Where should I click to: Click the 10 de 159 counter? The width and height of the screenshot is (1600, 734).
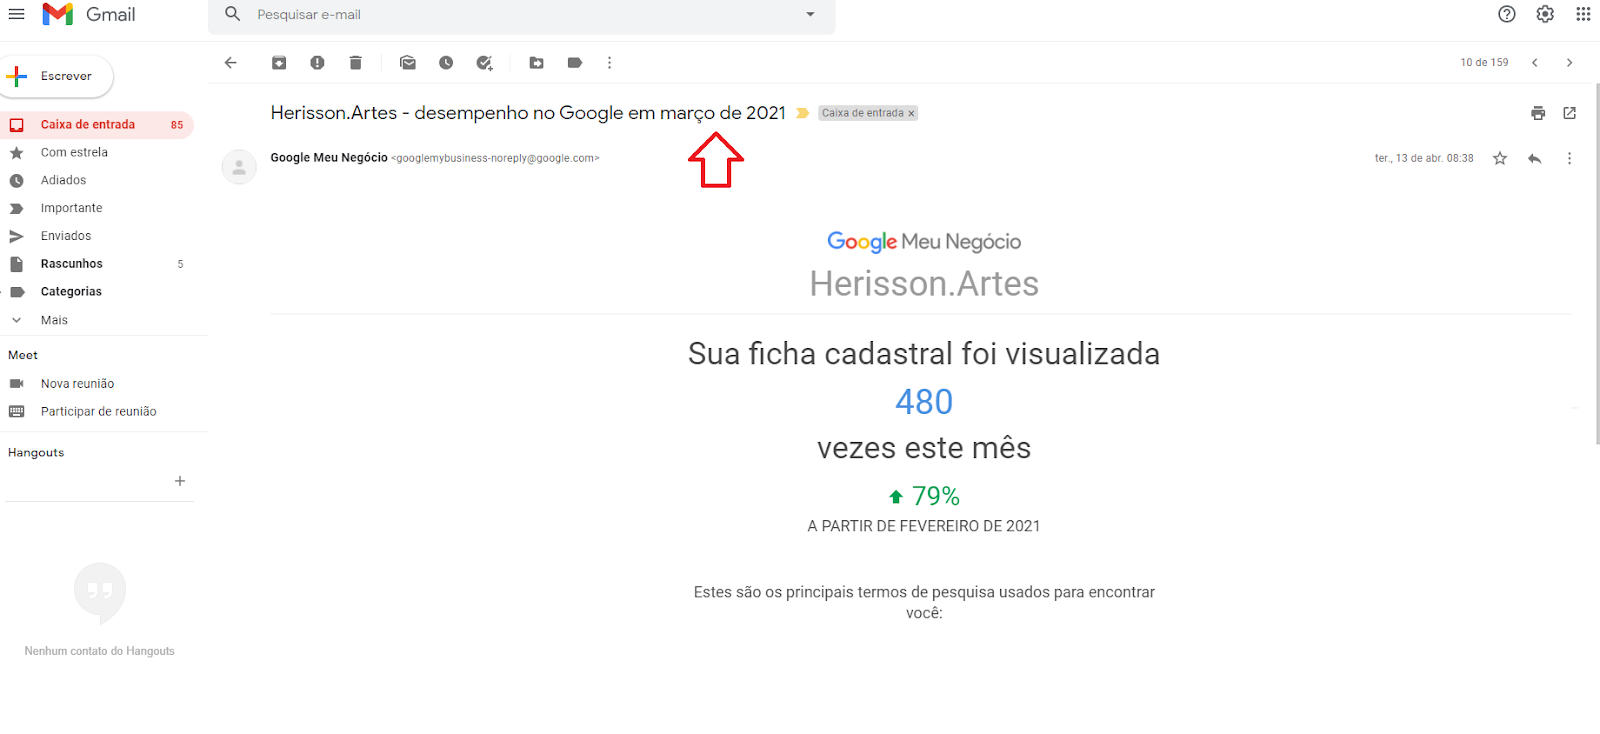pos(1484,62)
